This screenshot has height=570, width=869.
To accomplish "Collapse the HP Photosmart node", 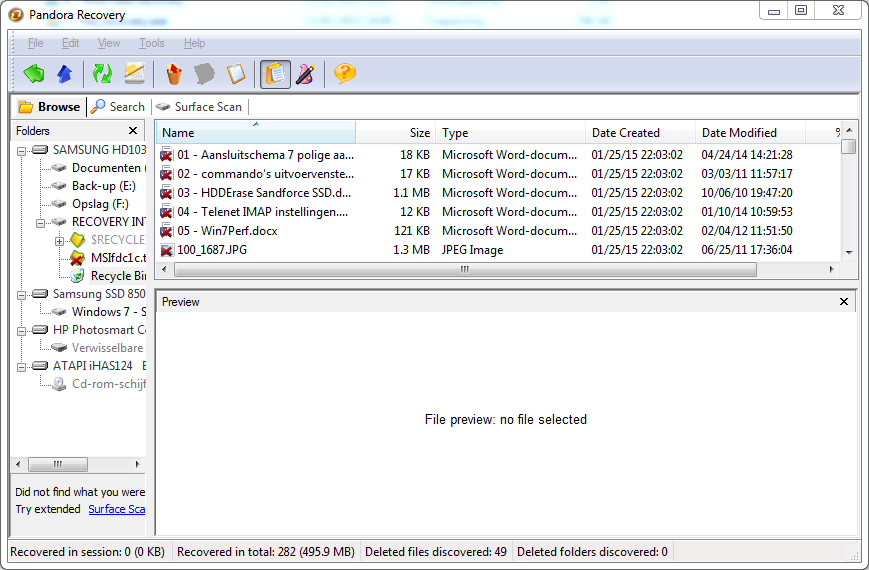I will point(21,331).
